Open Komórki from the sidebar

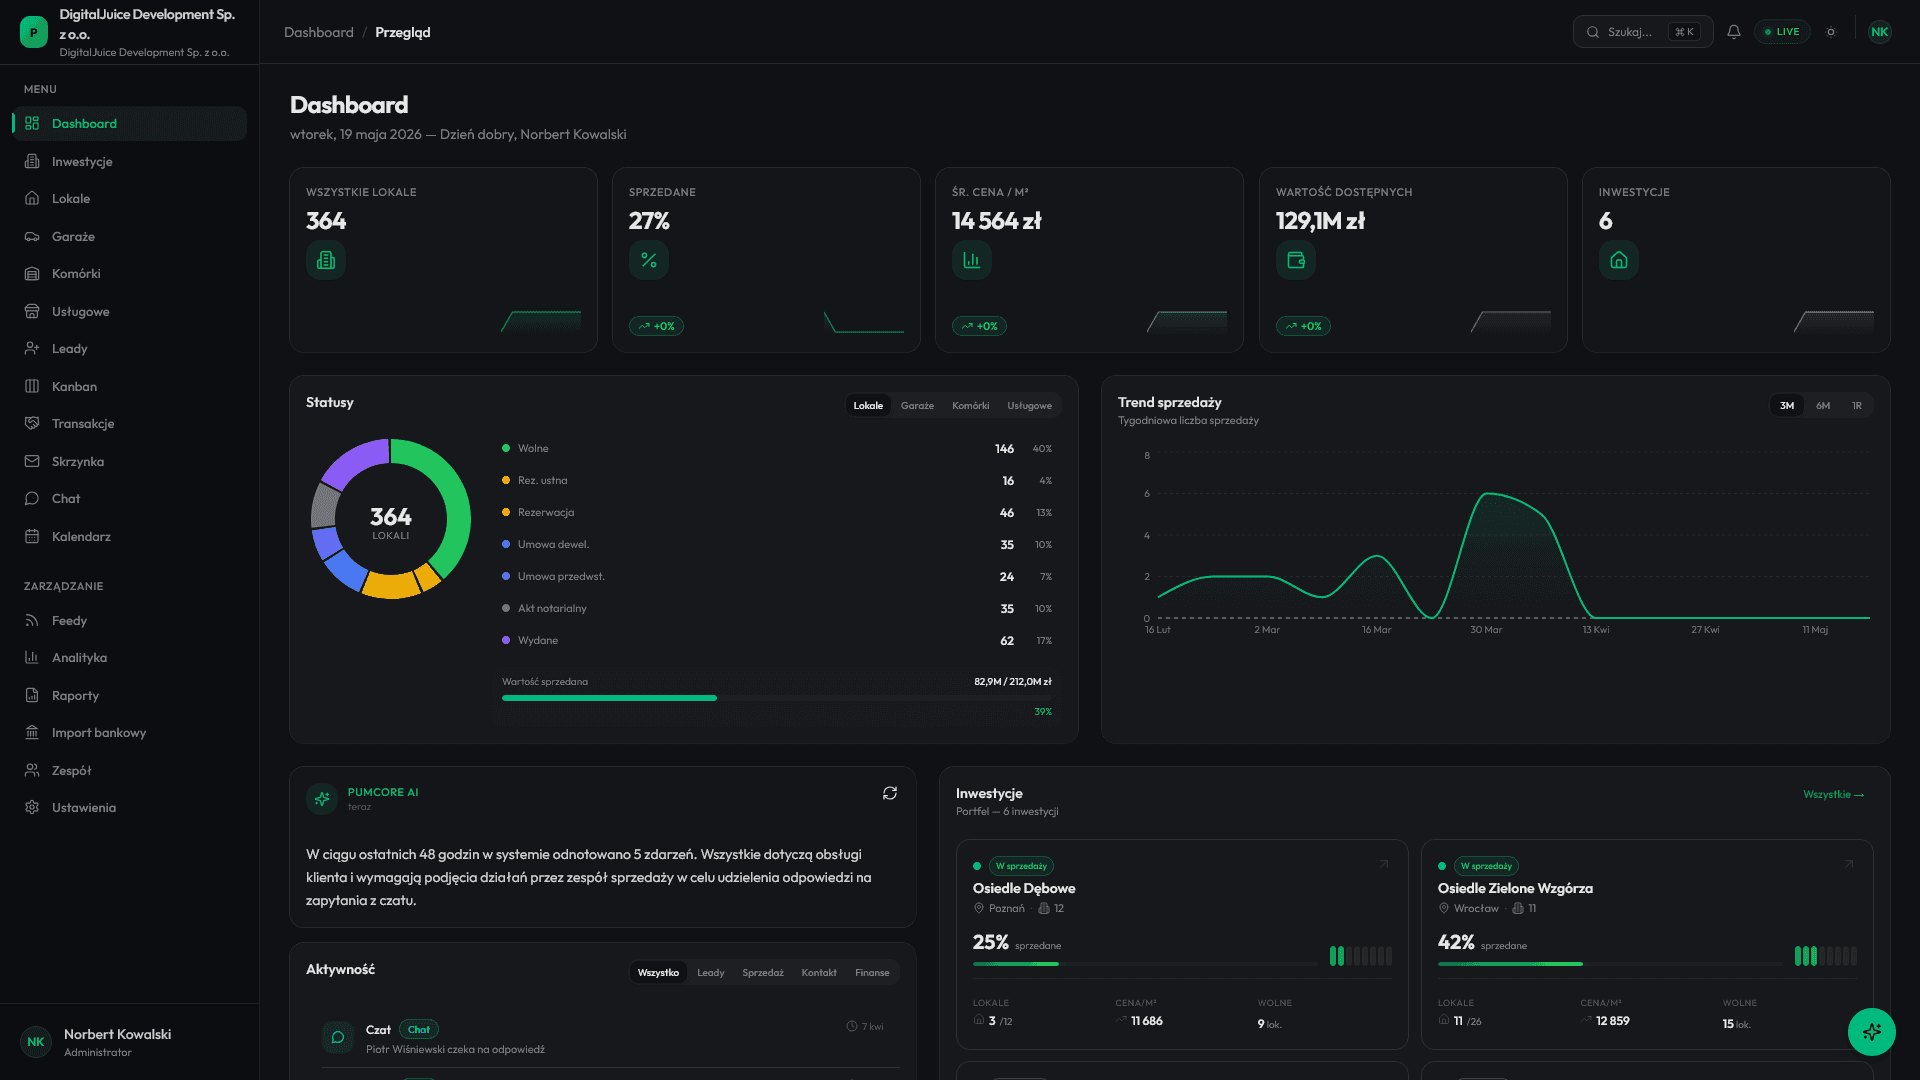tap(129, 274)
